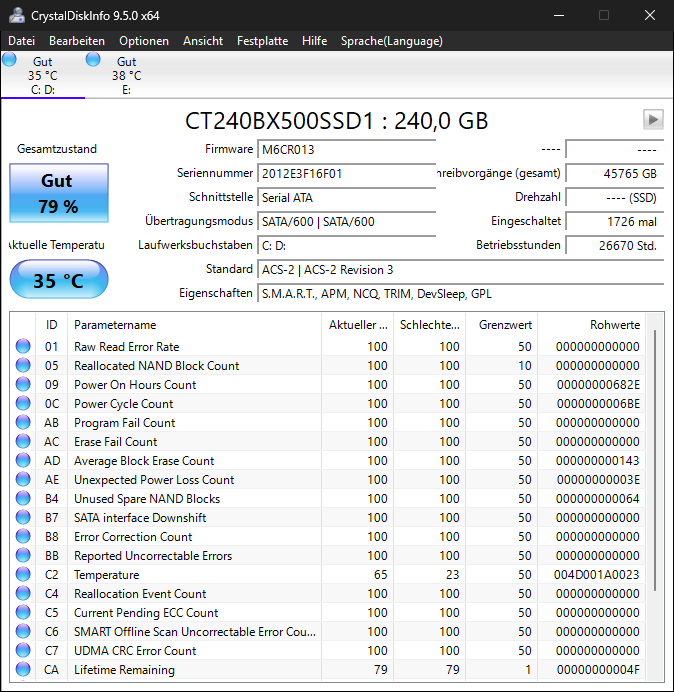Click the blue status orb of E: disk

tap(93, 59)
